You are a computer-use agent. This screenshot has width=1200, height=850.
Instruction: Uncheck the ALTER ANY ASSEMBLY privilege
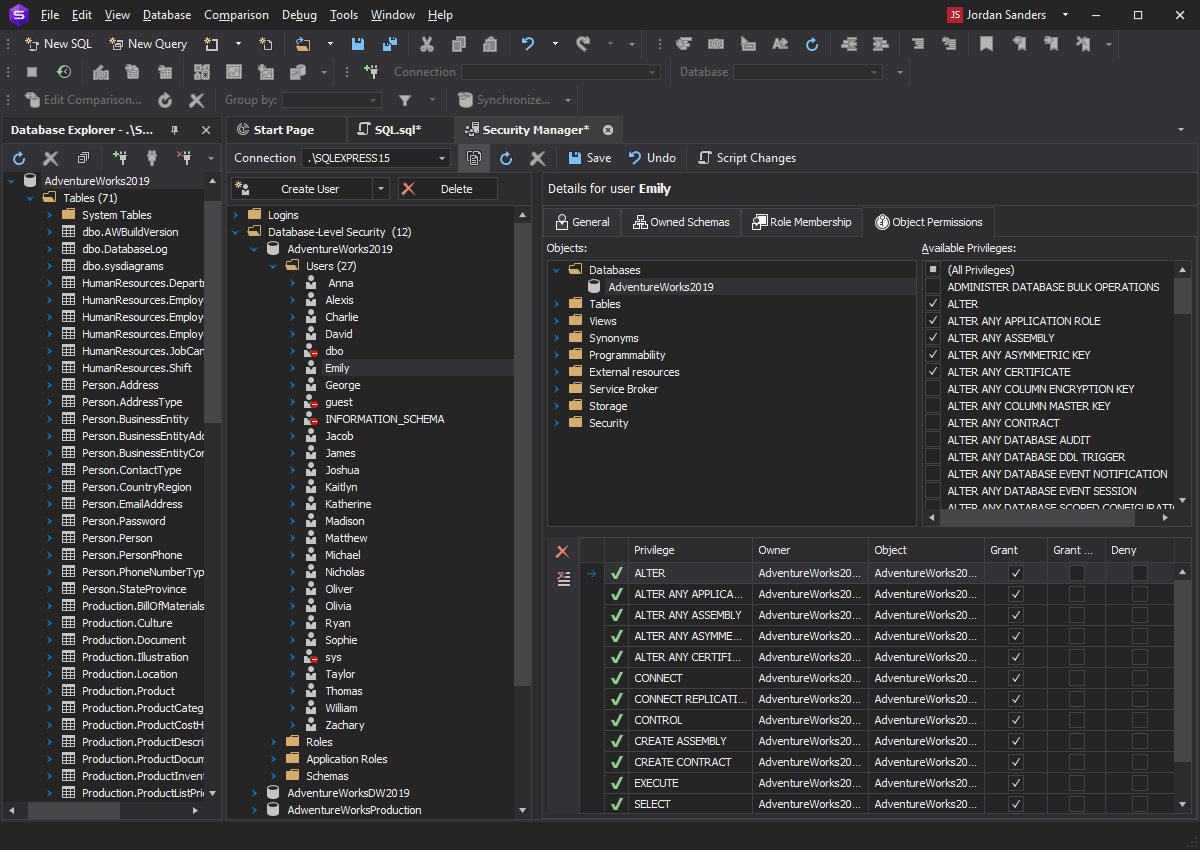point(932,337)
